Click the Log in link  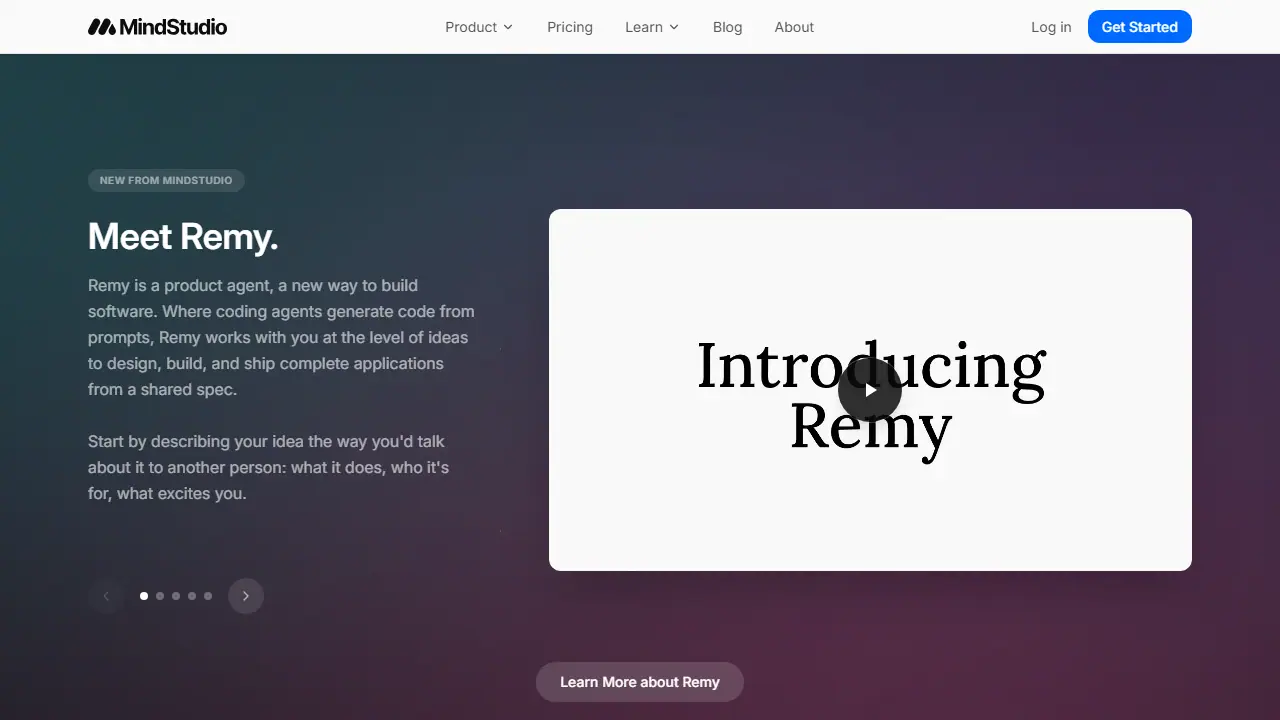(x=1051, y=27)
